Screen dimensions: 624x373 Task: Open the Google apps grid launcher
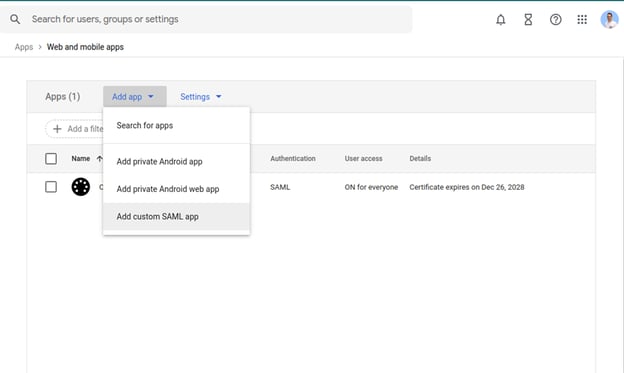[582, 20]
